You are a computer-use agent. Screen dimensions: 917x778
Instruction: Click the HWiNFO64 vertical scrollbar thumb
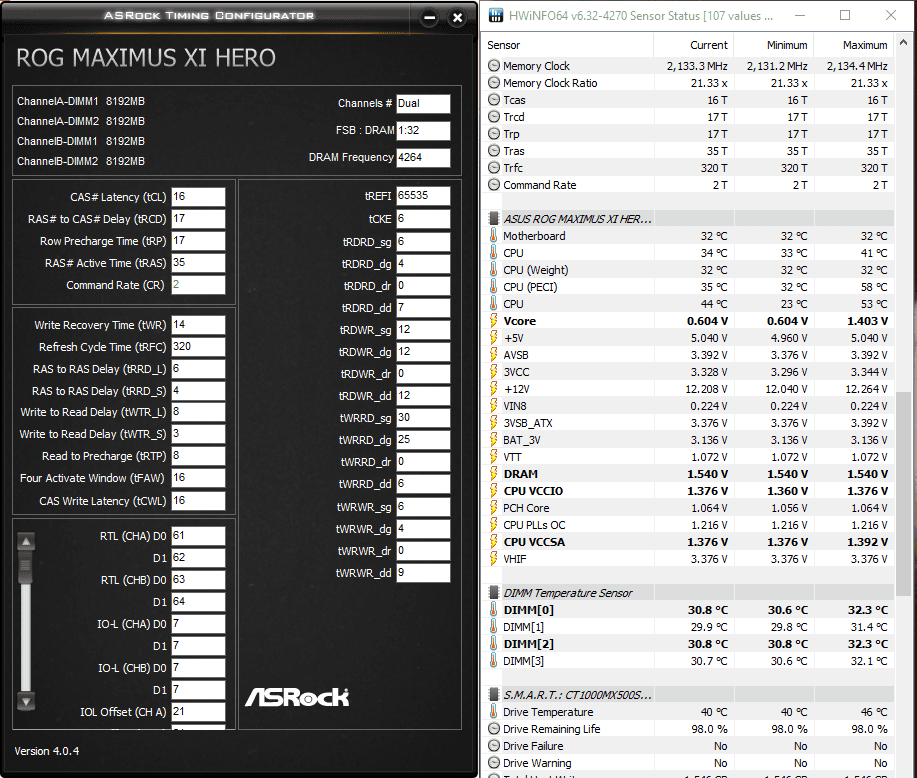click(x=904, y=493)
